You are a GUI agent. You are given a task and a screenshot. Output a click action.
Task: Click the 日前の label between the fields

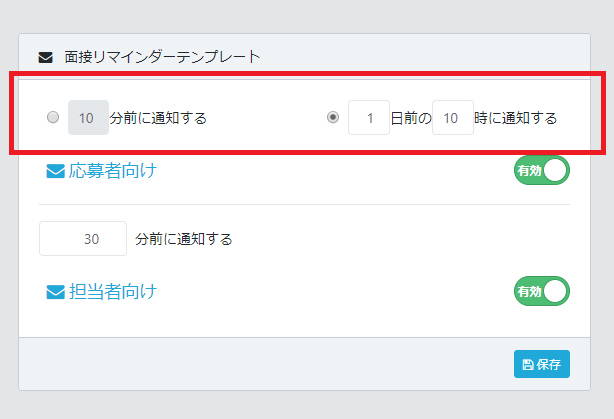pos(410,118)
